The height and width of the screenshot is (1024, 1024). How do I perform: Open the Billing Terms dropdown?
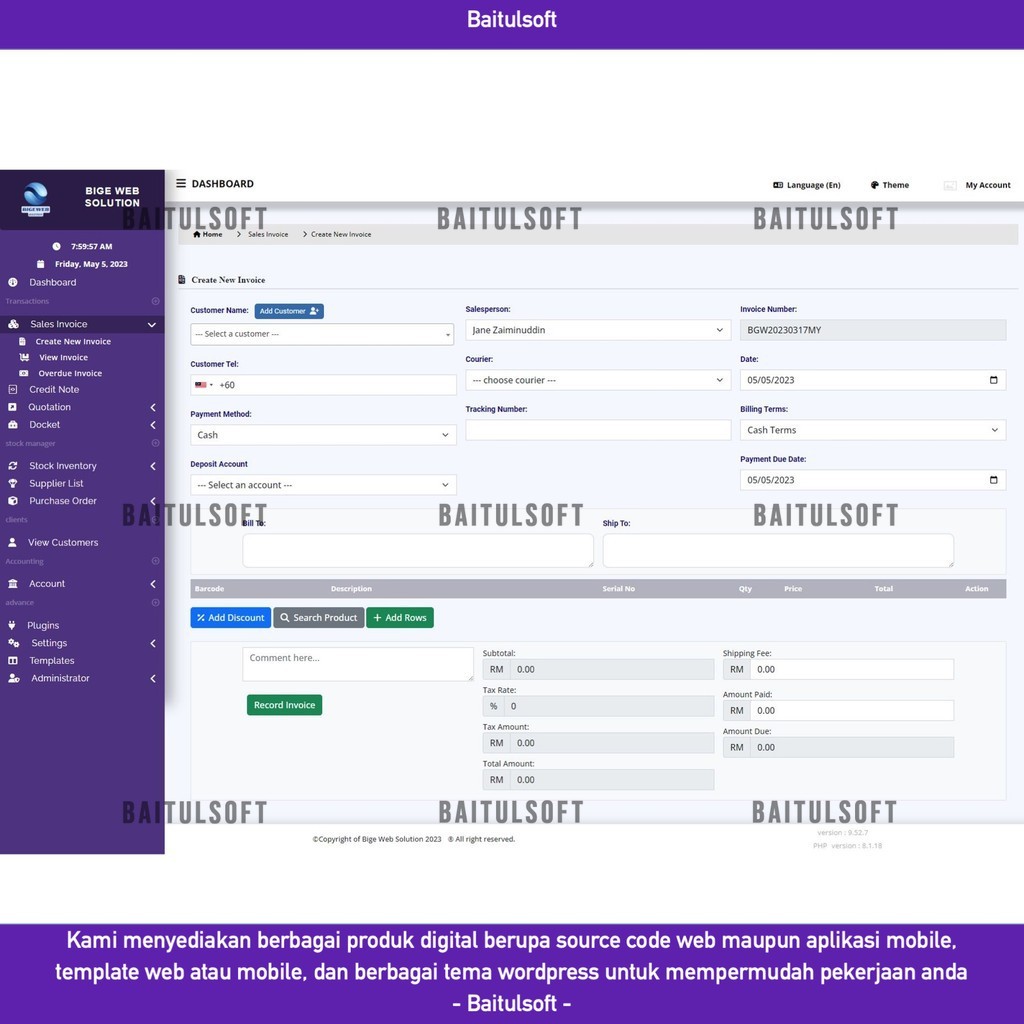872,430
